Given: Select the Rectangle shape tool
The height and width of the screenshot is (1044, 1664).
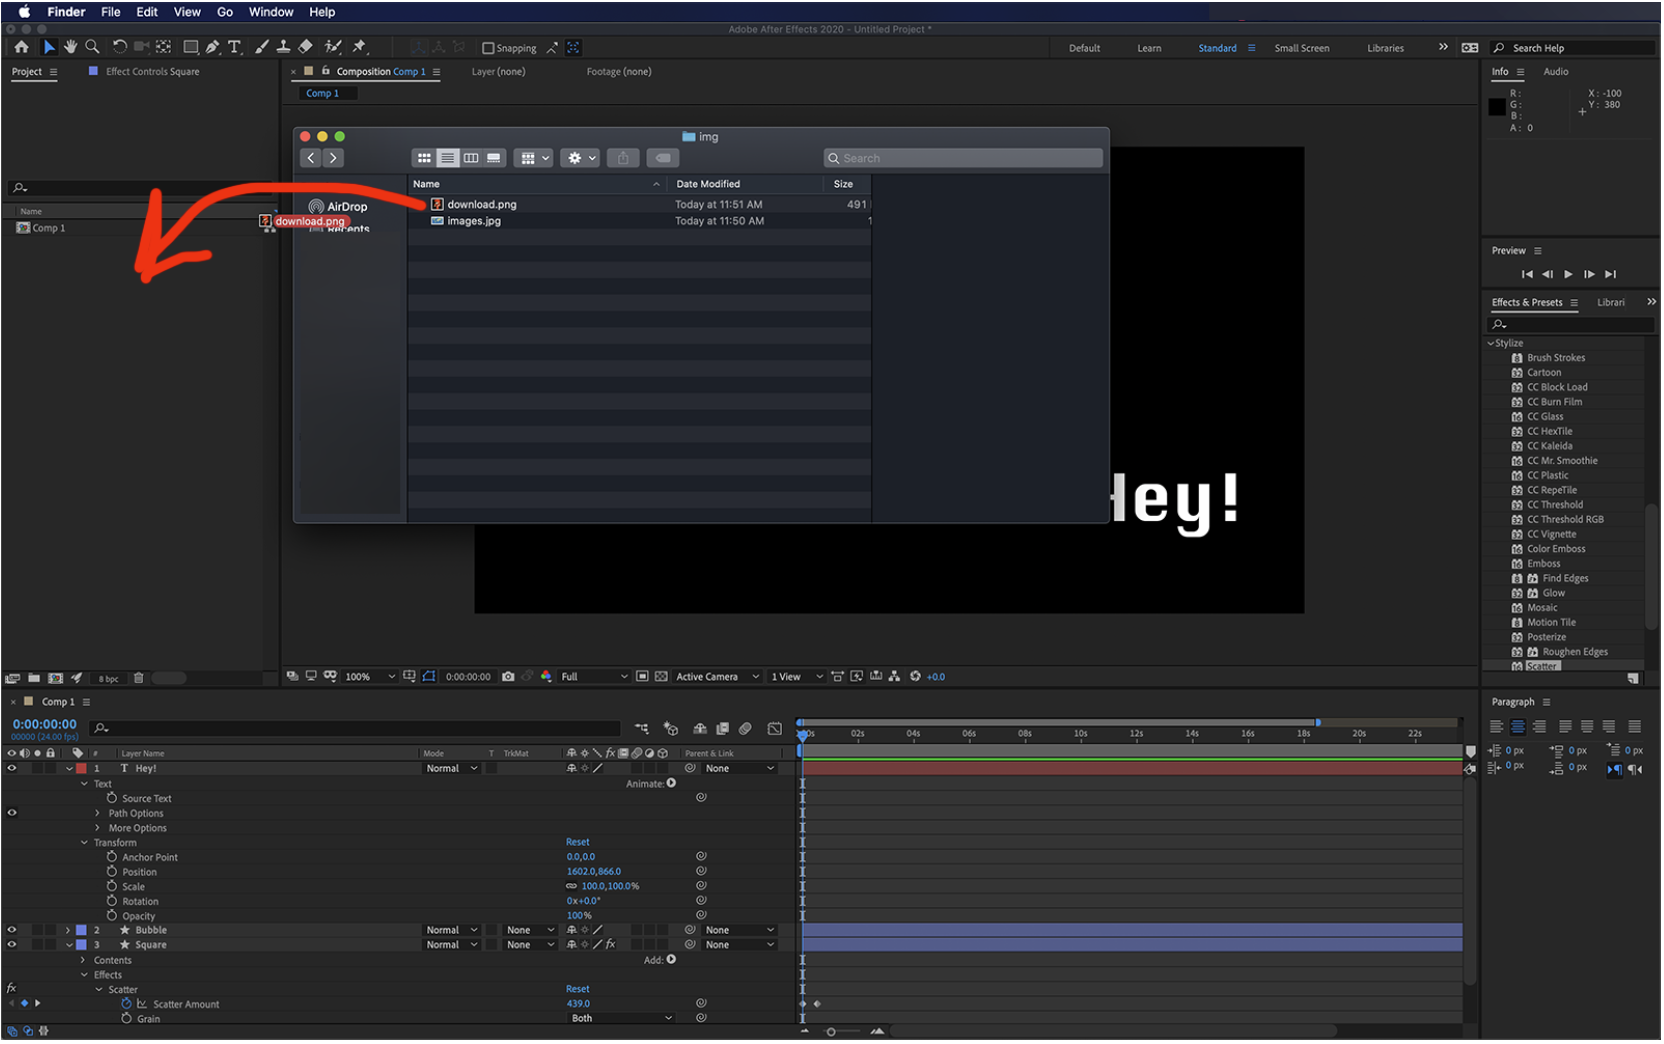Looking at the screenshot, I should click(x=191, y=47).
